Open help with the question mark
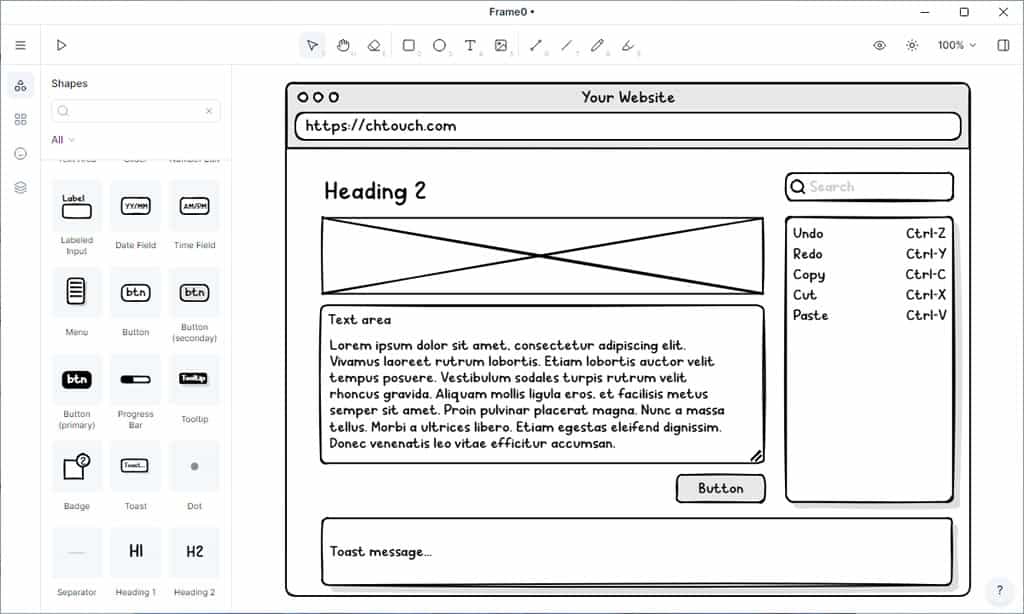 (999, 590)
